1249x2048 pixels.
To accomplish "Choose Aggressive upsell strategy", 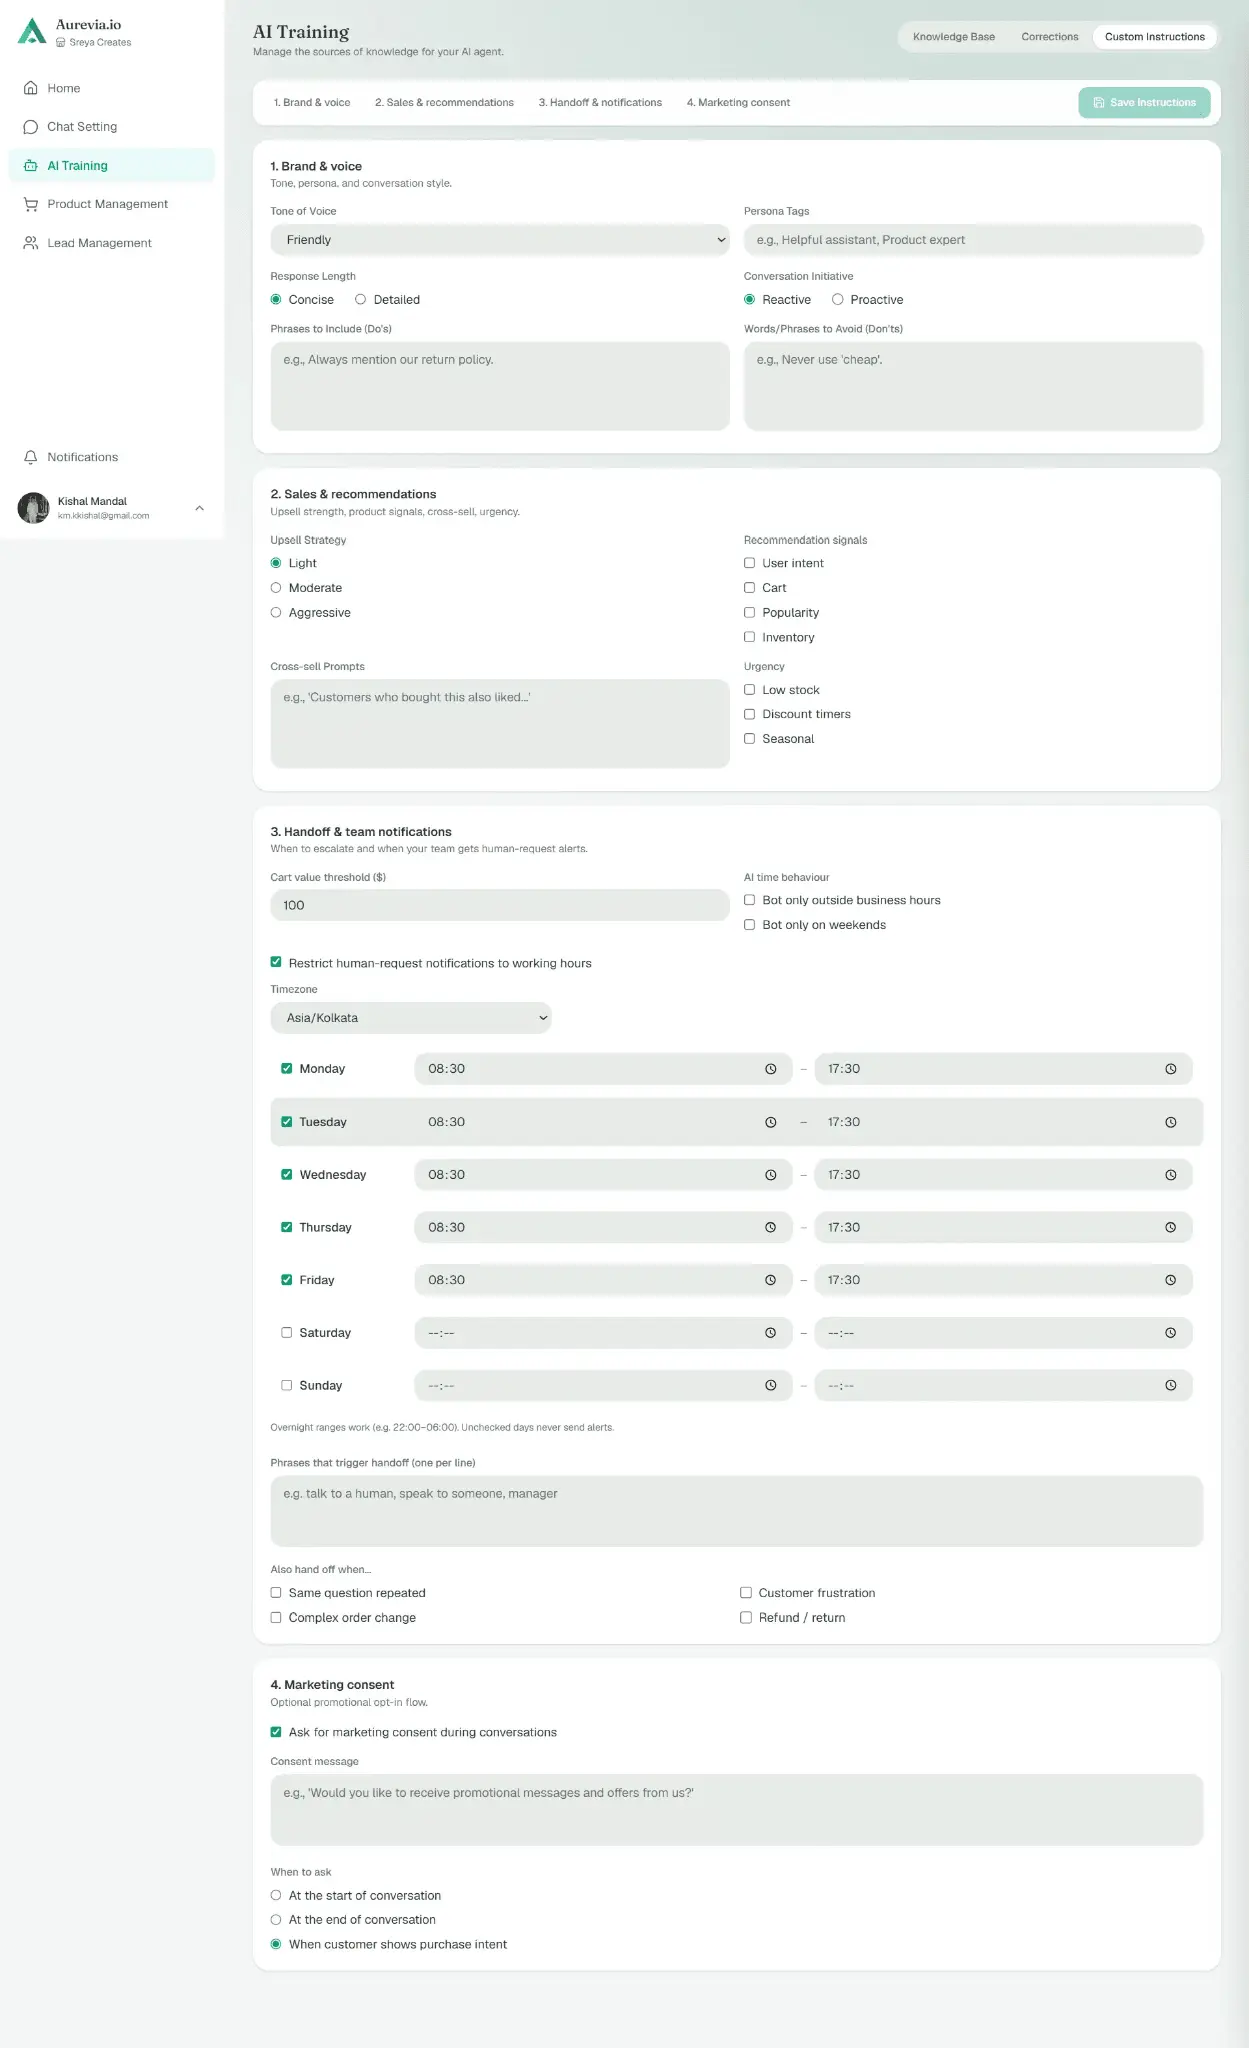I will pyautogui.click(x=276, y=613).
